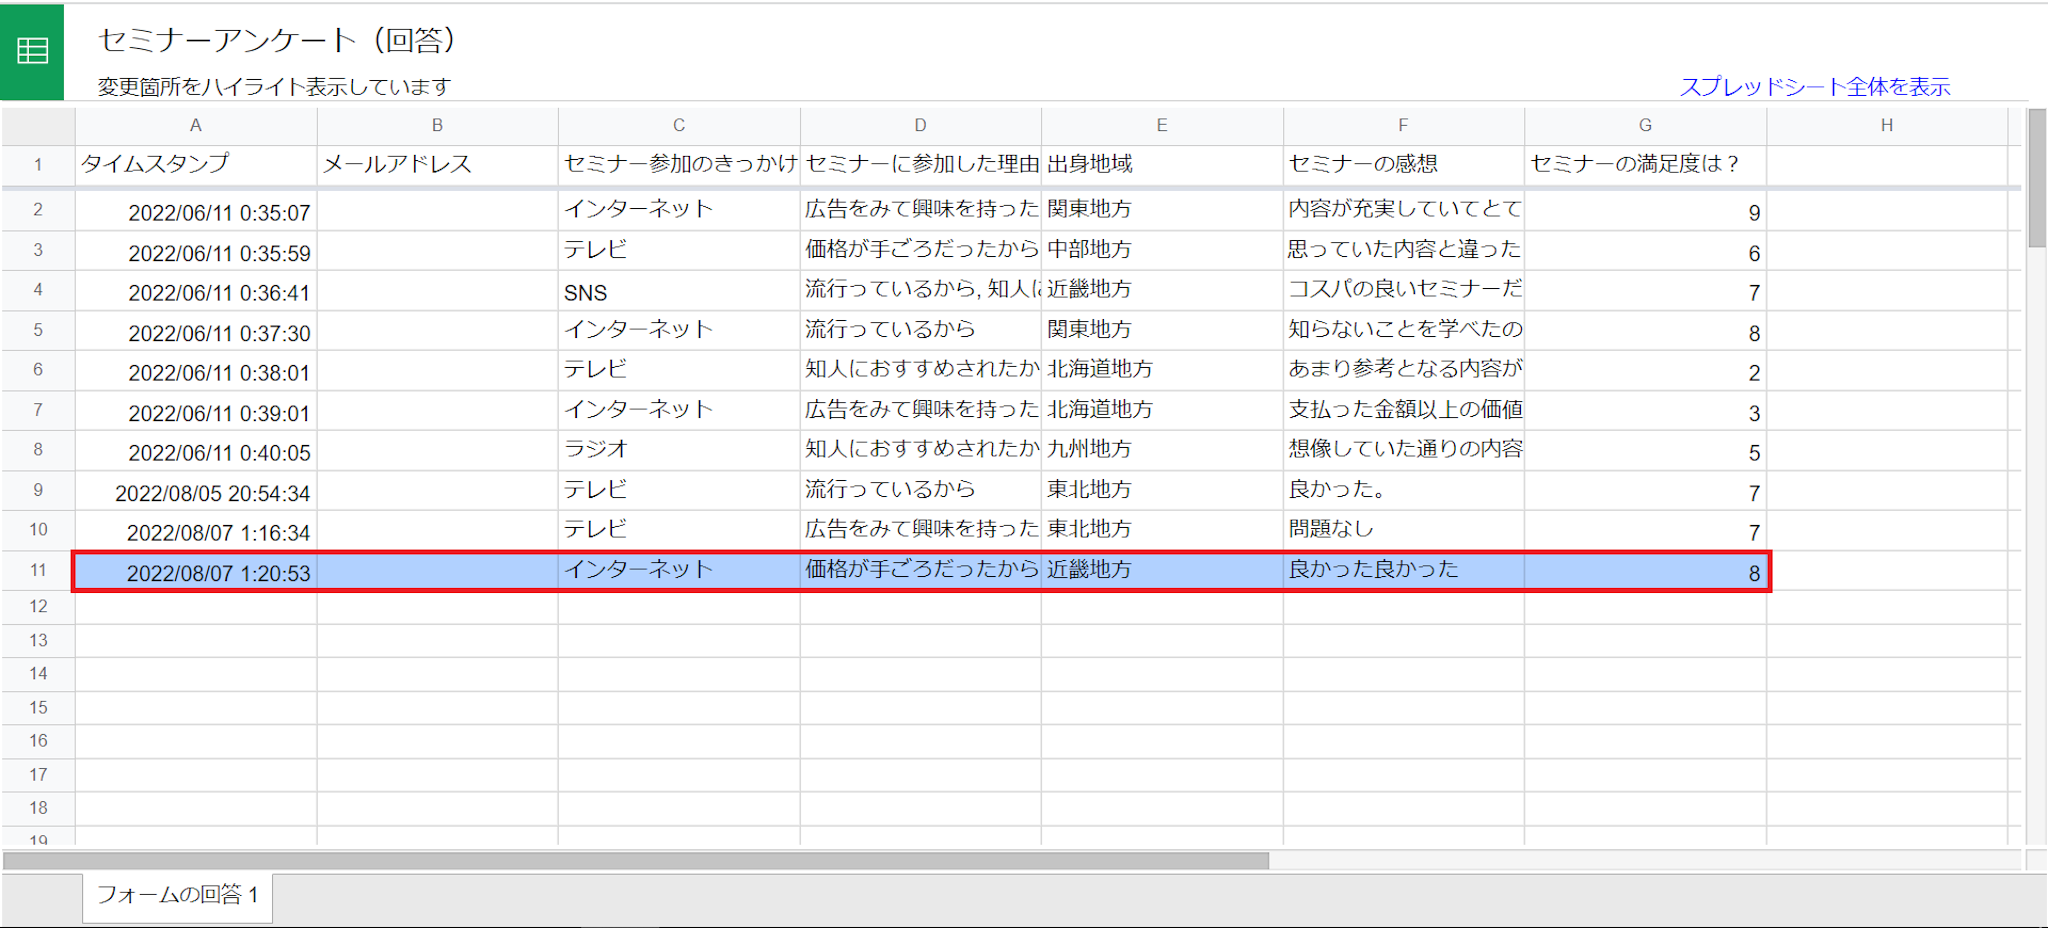Screen dimensions: 2048x928
Task: Click the select-all corner box of grid
Action: point(38,126)
